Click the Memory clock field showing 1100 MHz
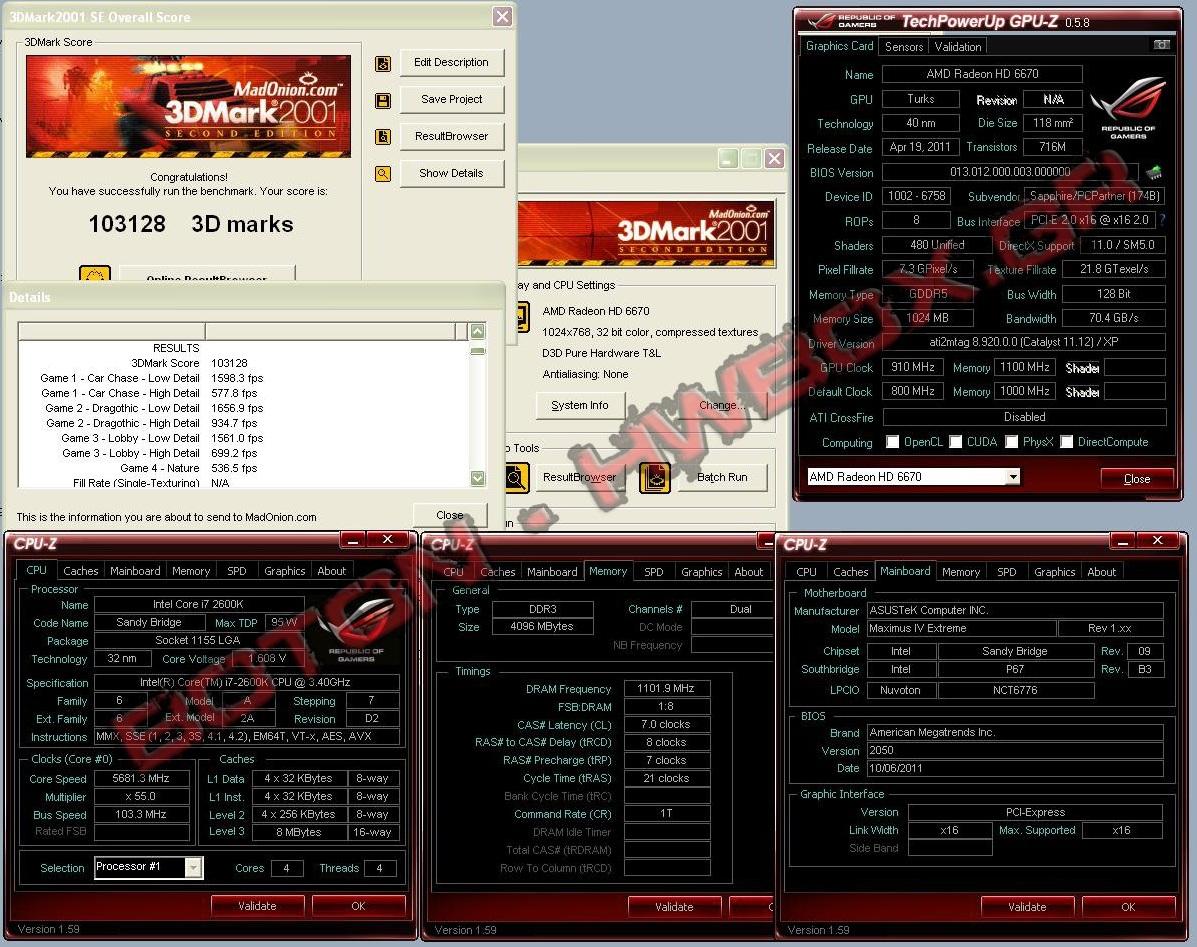The image size is (1197, 947). (x=1024, y=367)
